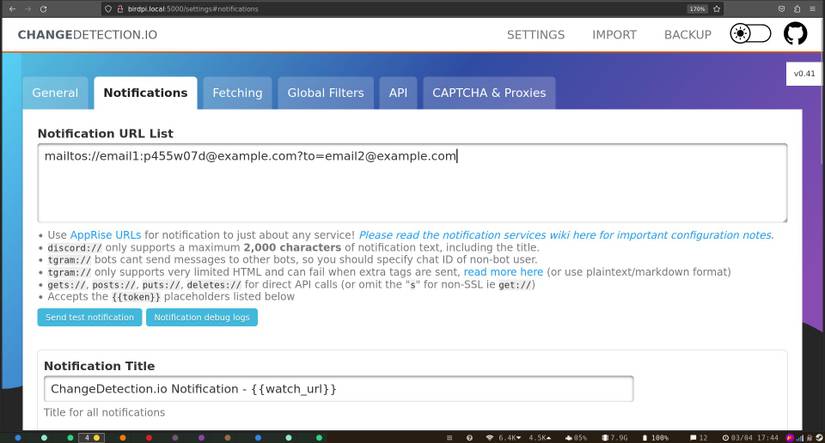Click the battery 100% indicator
This screenshot has width=825, height=443.
coord(655,438)
